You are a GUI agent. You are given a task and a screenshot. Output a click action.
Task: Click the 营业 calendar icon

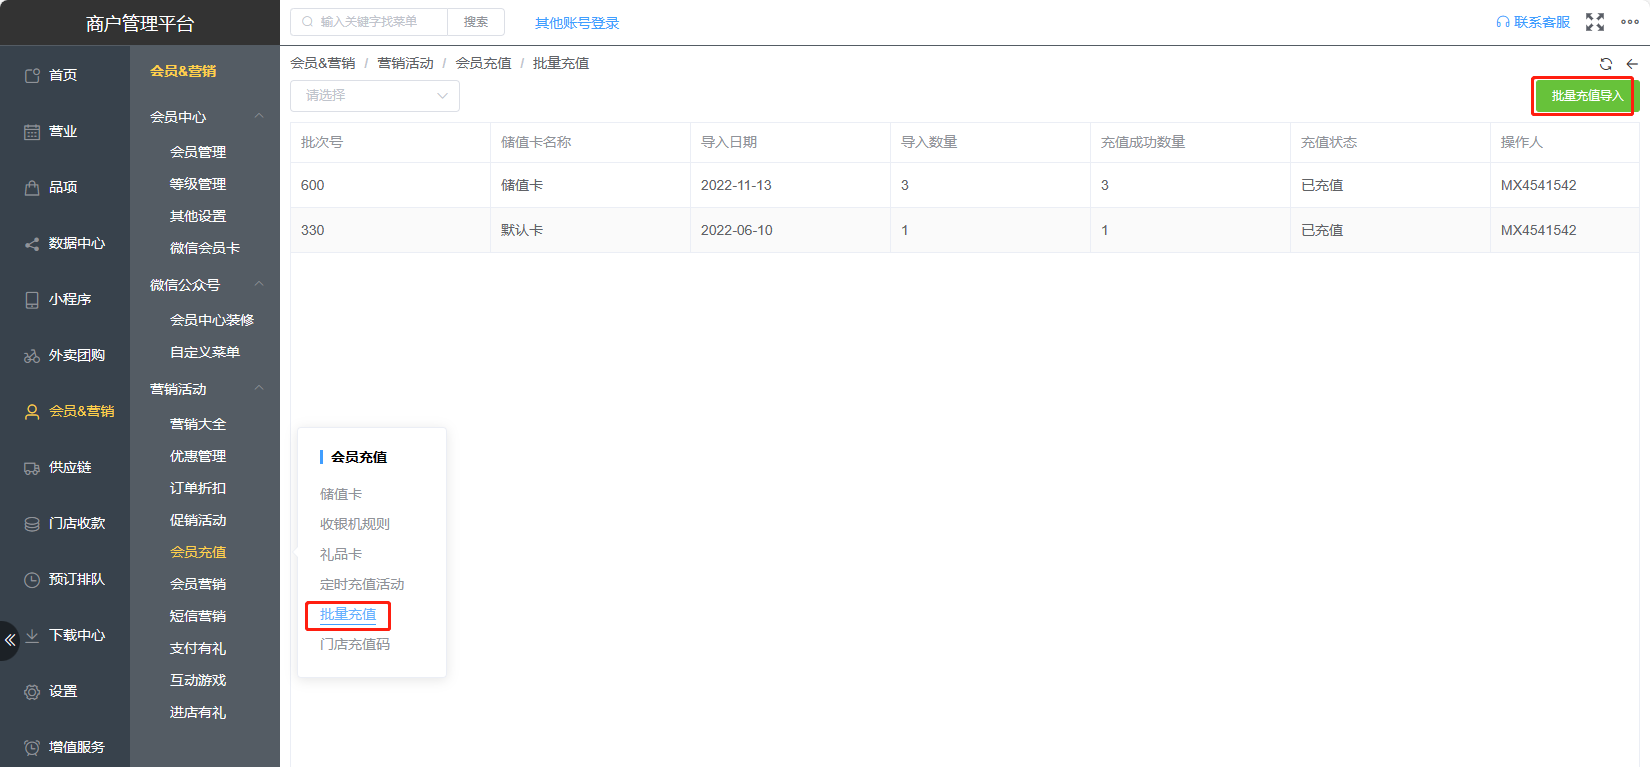32,131
